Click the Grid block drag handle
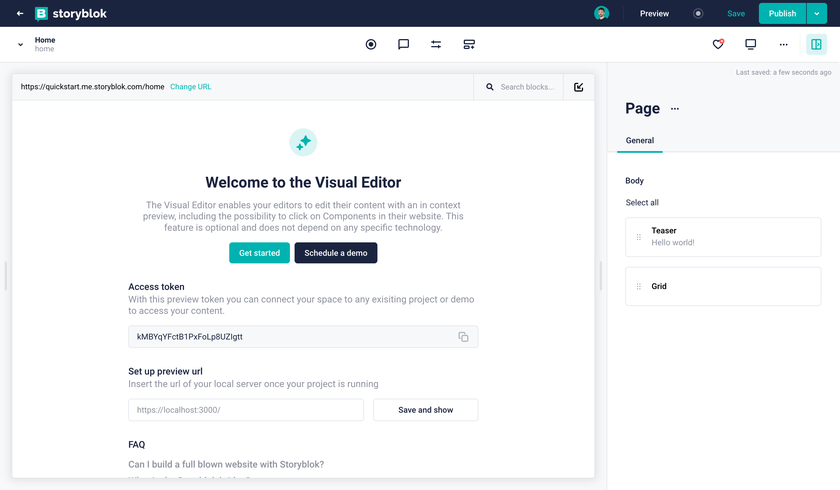 click(x=639, y=287)
